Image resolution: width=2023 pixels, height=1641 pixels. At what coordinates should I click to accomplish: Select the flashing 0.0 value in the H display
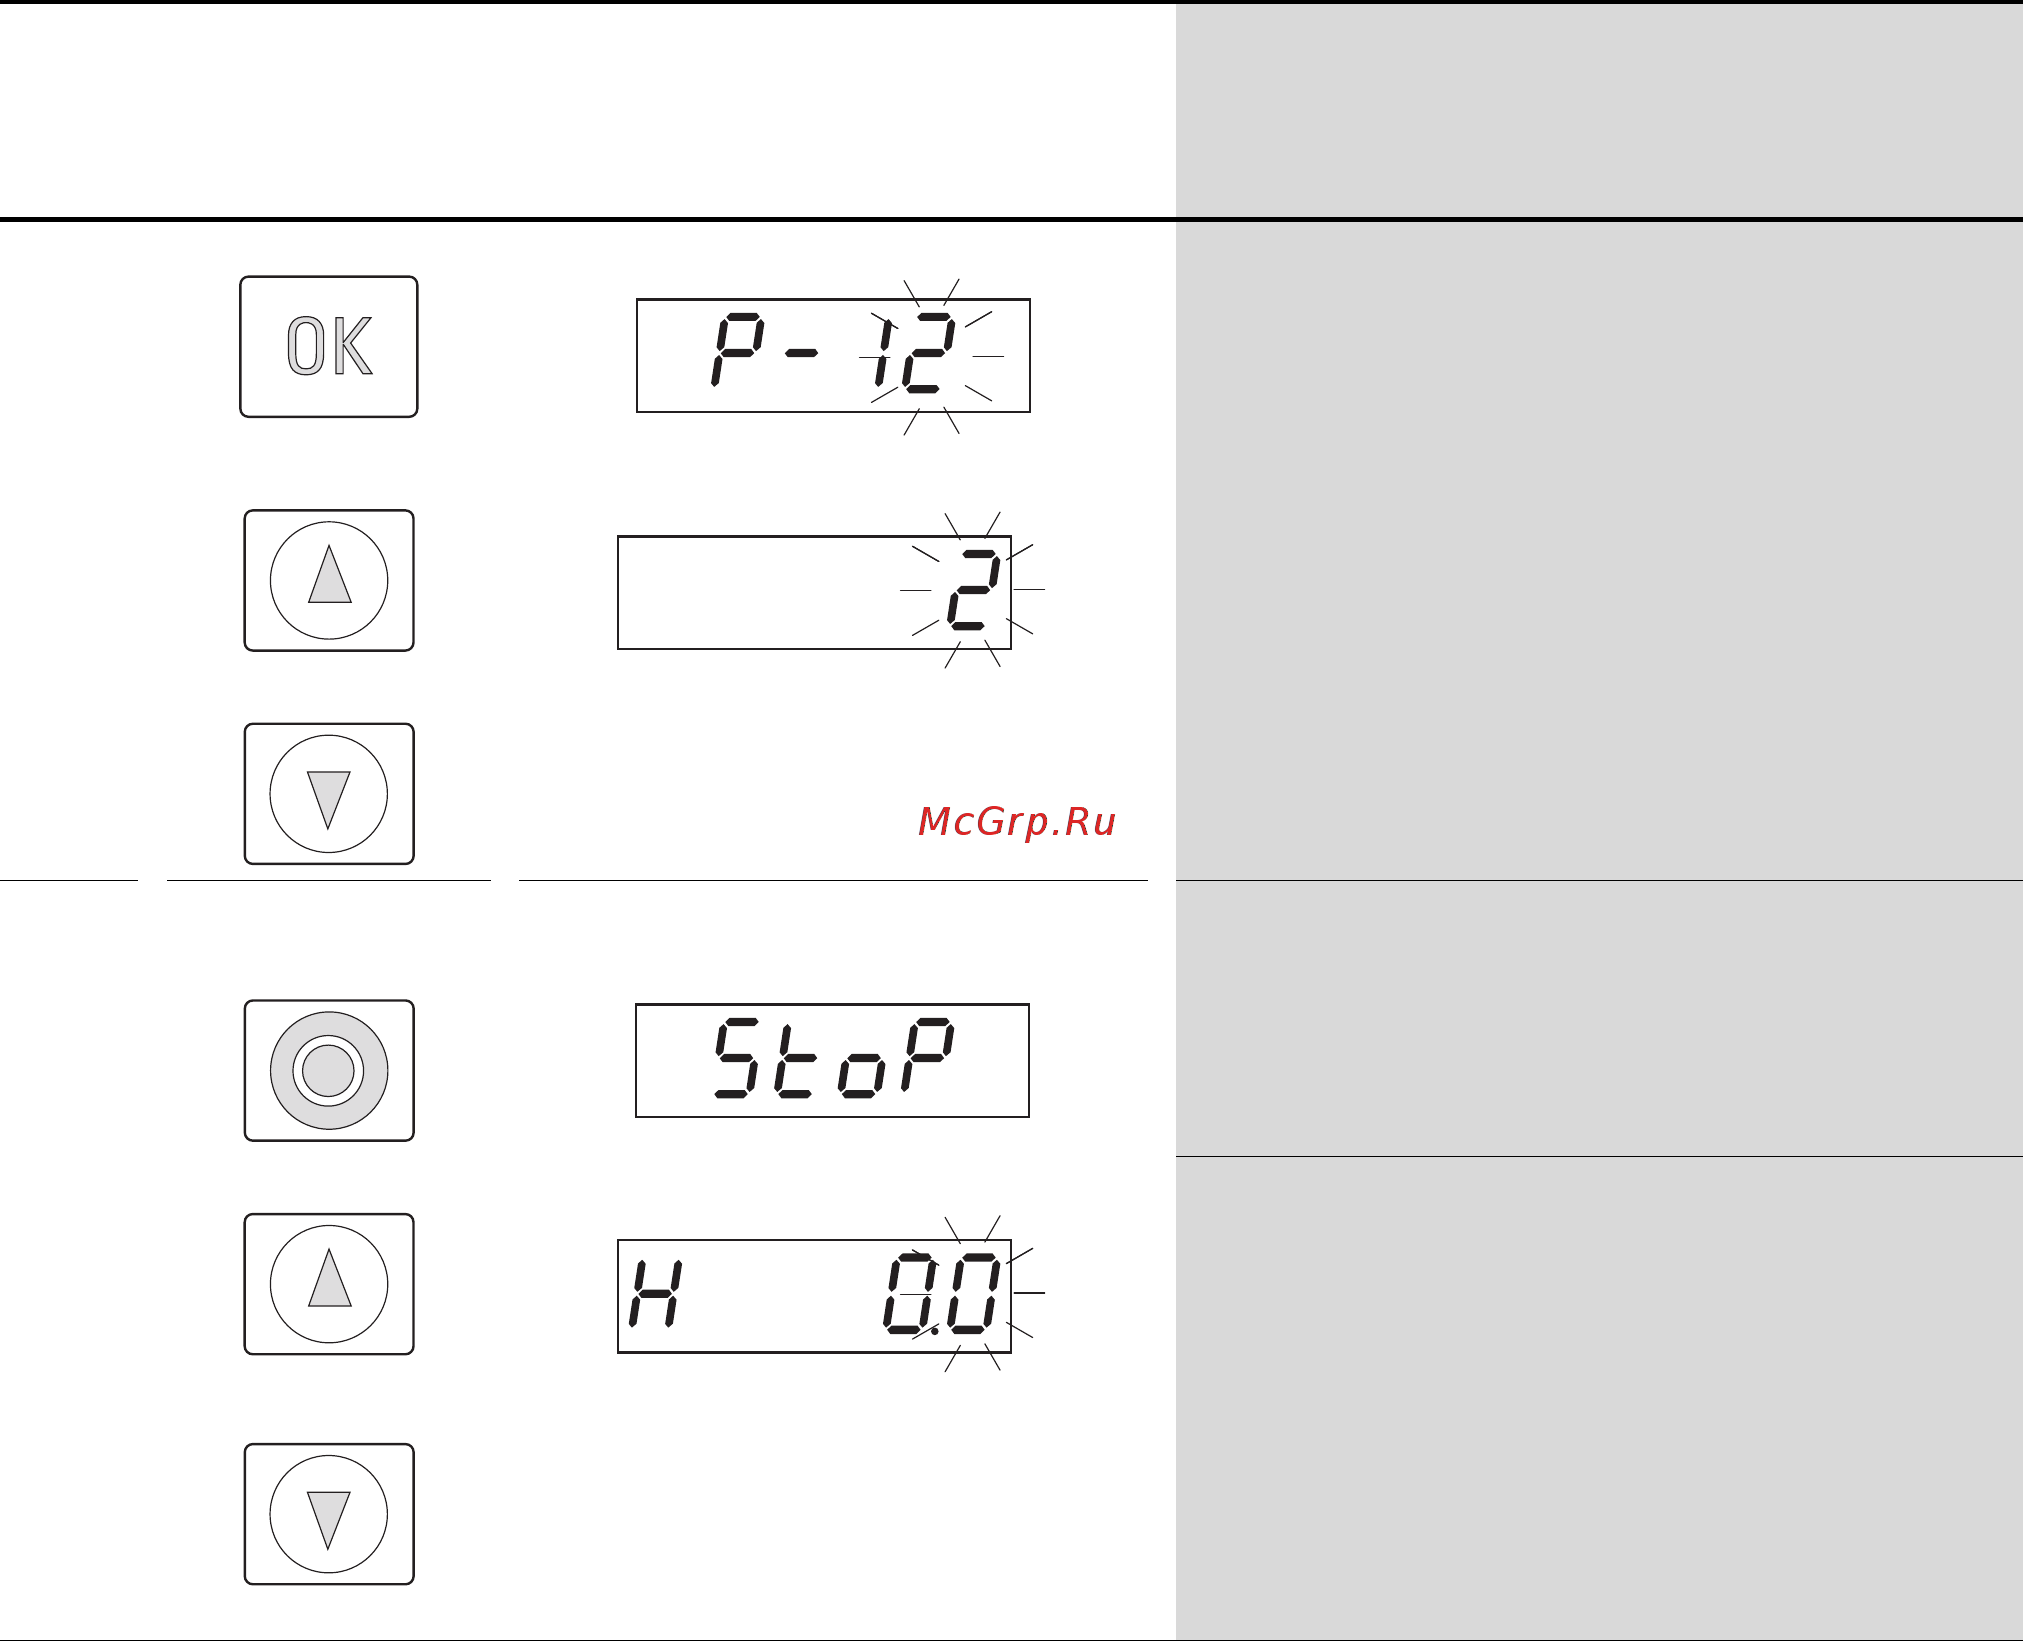941,1294
